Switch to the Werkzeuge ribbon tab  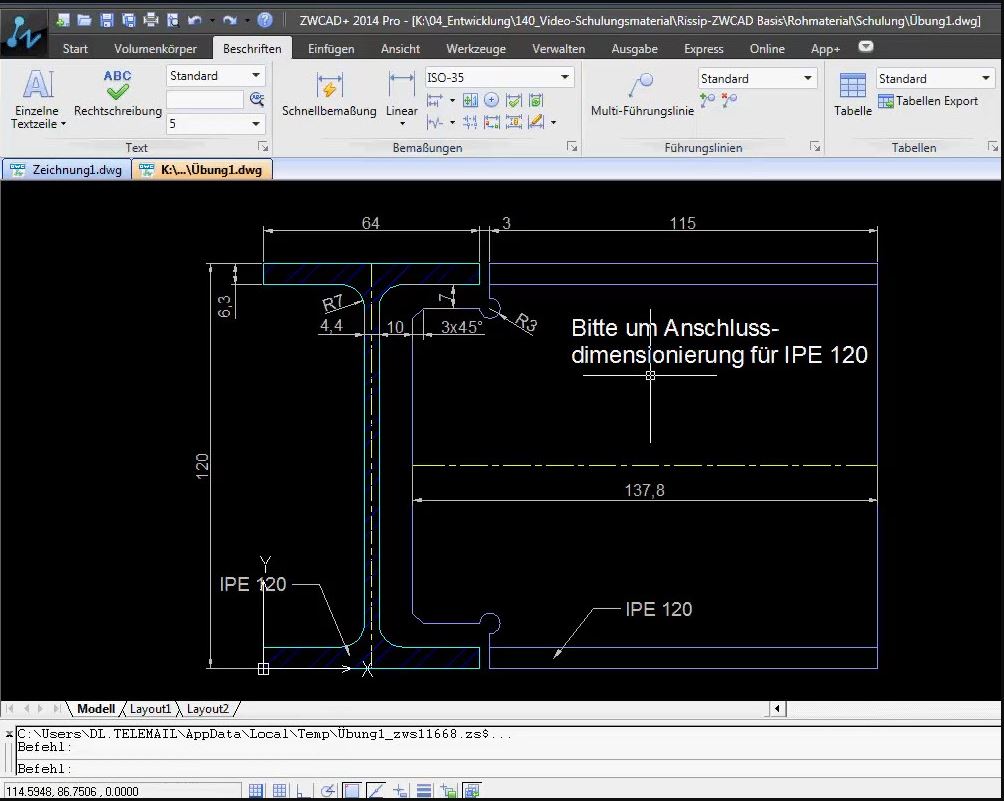(x=476, y=49)
